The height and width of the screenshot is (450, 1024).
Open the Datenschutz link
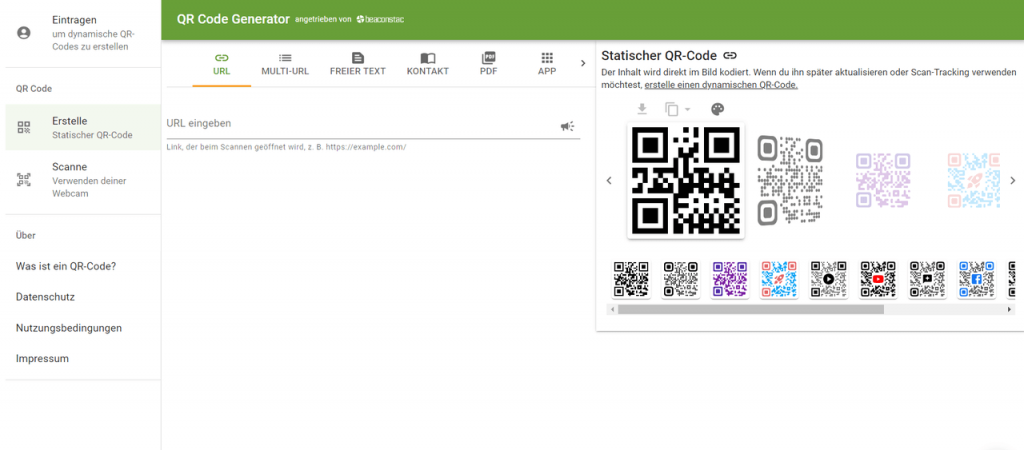click(45, 297)
